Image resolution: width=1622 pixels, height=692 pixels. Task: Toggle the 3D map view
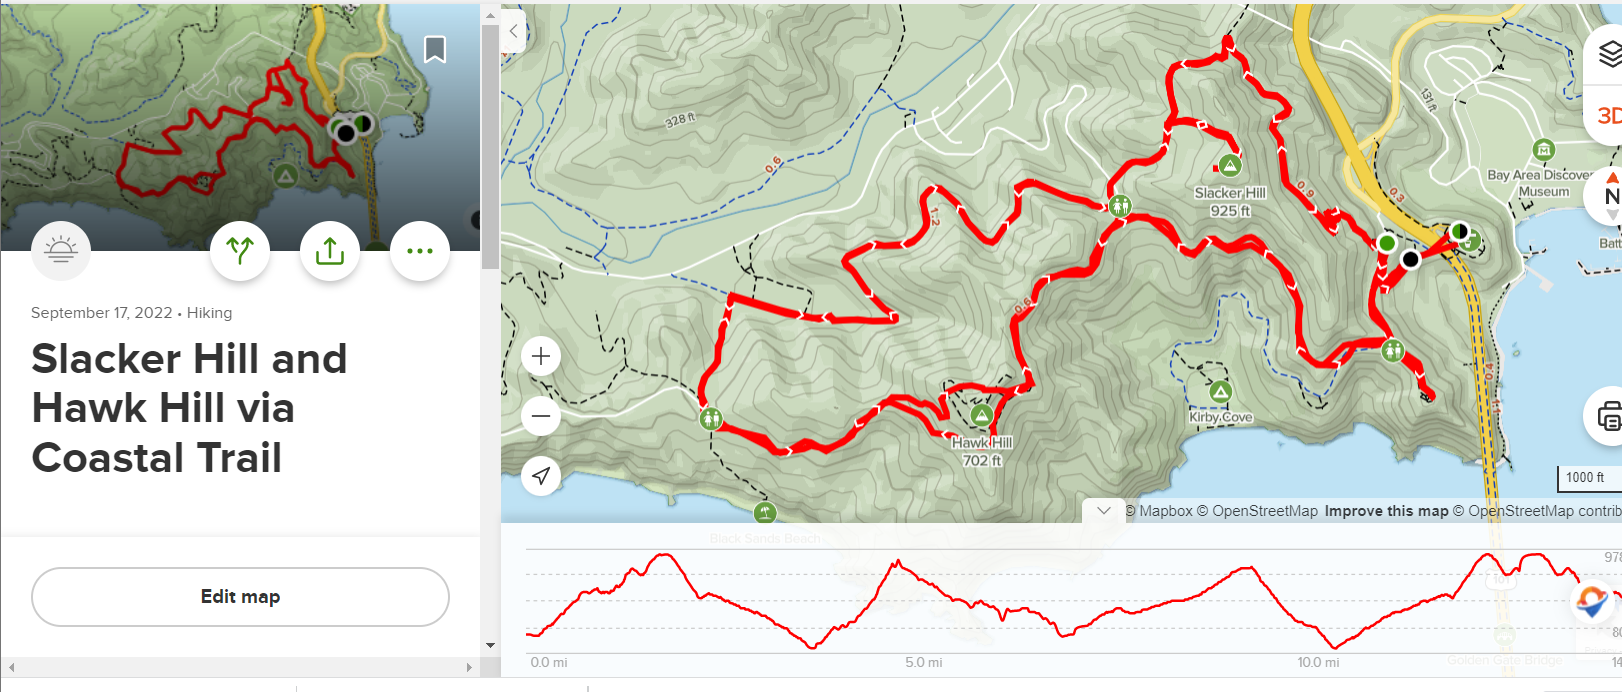(x=1607, y=115)
